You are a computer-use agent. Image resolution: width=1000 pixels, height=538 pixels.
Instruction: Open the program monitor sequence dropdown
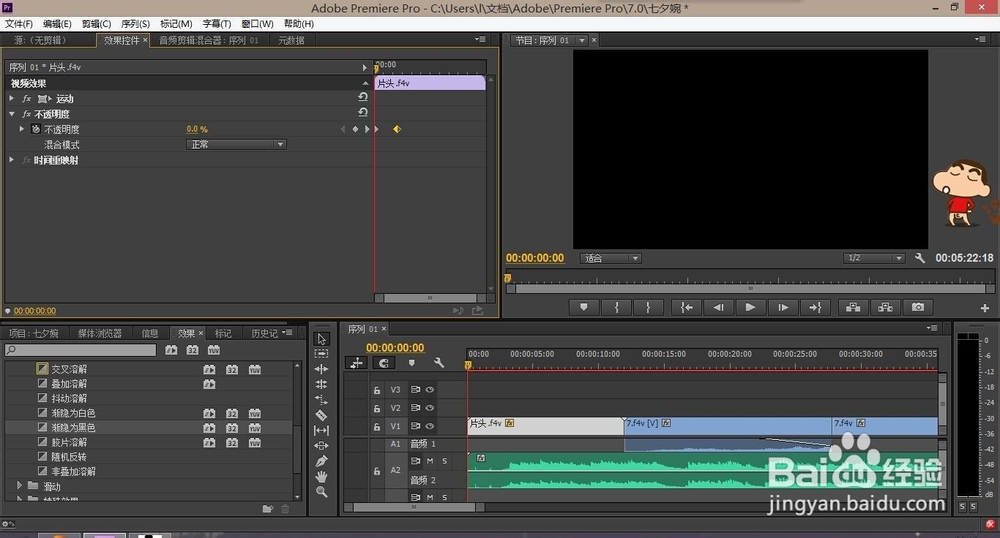point(582,40)
